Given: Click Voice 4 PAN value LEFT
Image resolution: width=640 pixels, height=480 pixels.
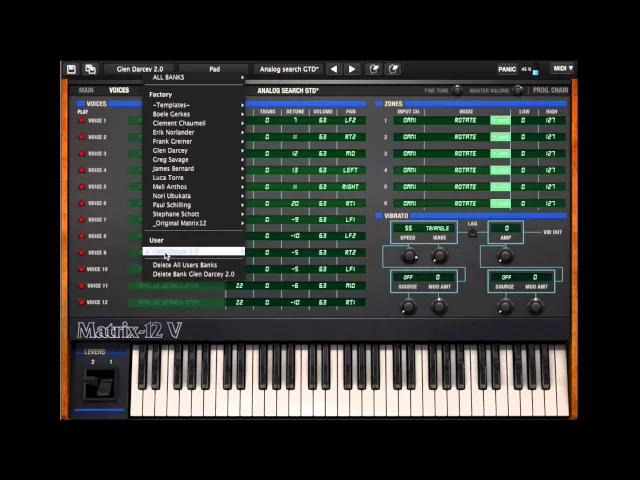Looking at the screenshot, I should tap(350, 170).
